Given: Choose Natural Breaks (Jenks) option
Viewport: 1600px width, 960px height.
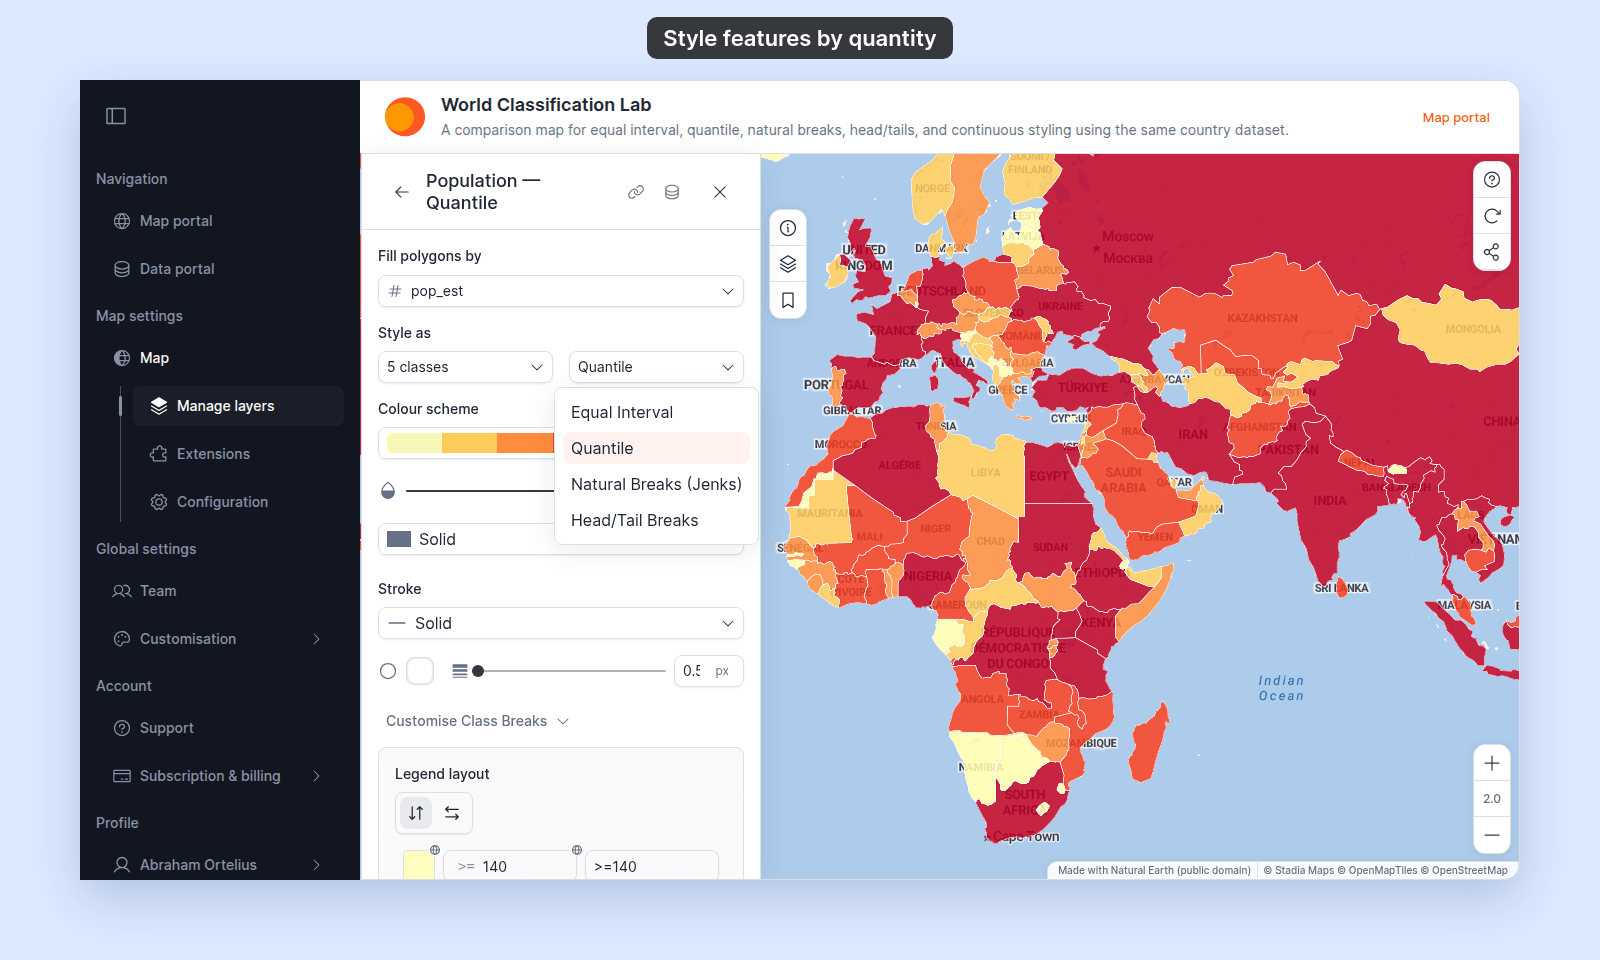Looking at the screenshot, I should [x=656, y=484].
